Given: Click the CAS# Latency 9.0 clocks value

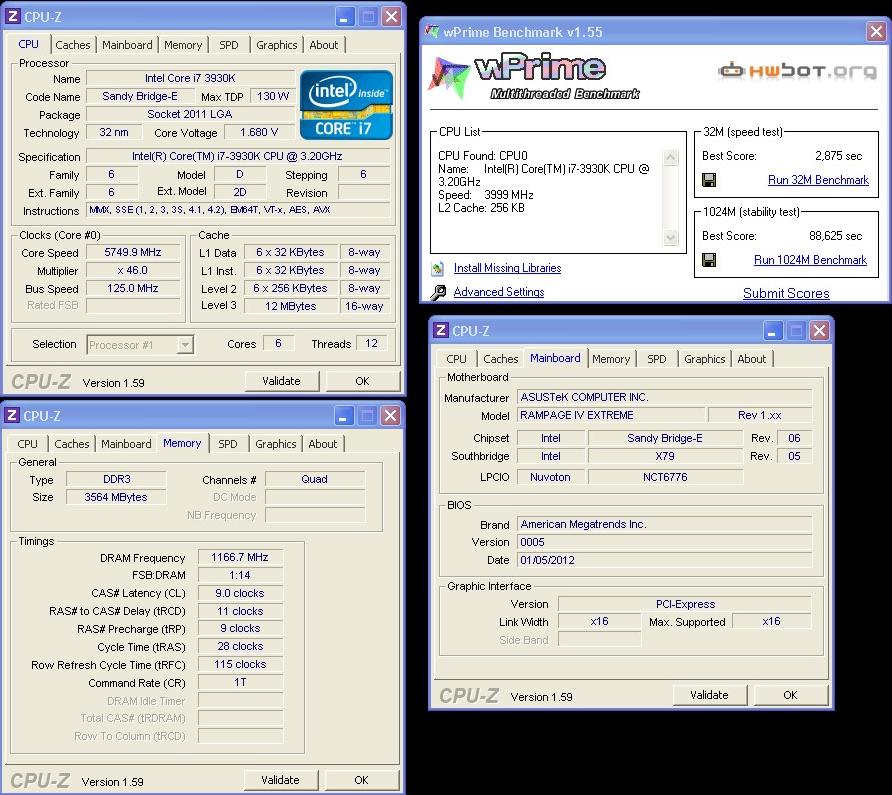Looking at the screenshot, I should 240,593.
